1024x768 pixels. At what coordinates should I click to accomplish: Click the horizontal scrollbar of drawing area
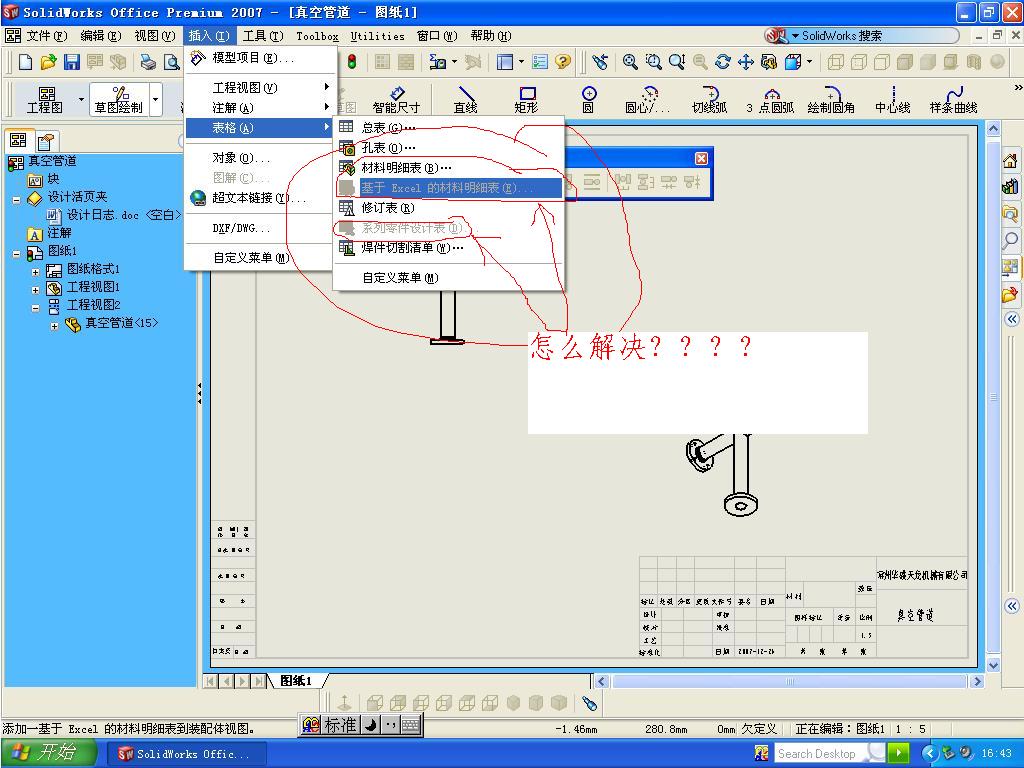pos(790,681)
